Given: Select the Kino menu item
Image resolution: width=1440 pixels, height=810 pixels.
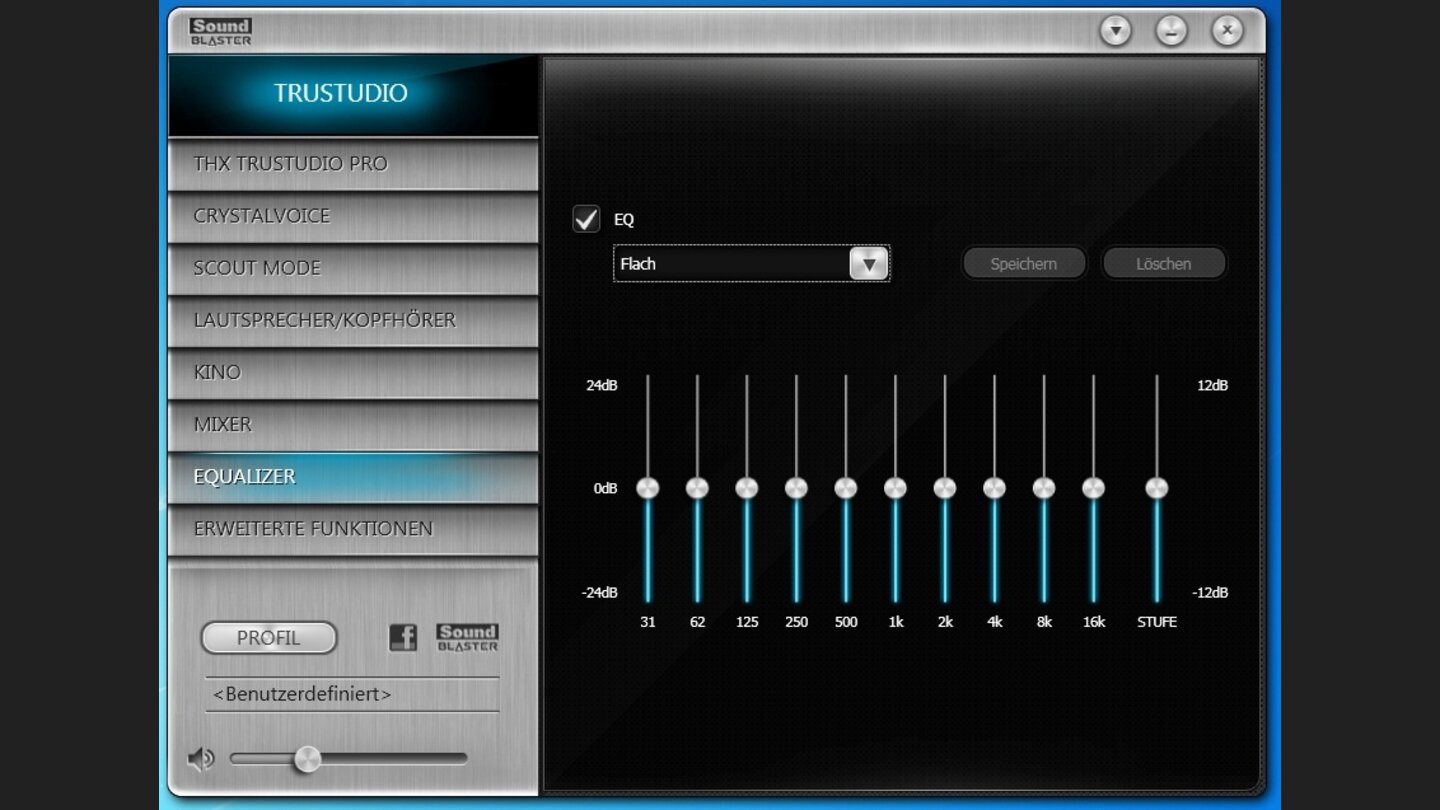Looking at the screenshot, I should 353,372.
